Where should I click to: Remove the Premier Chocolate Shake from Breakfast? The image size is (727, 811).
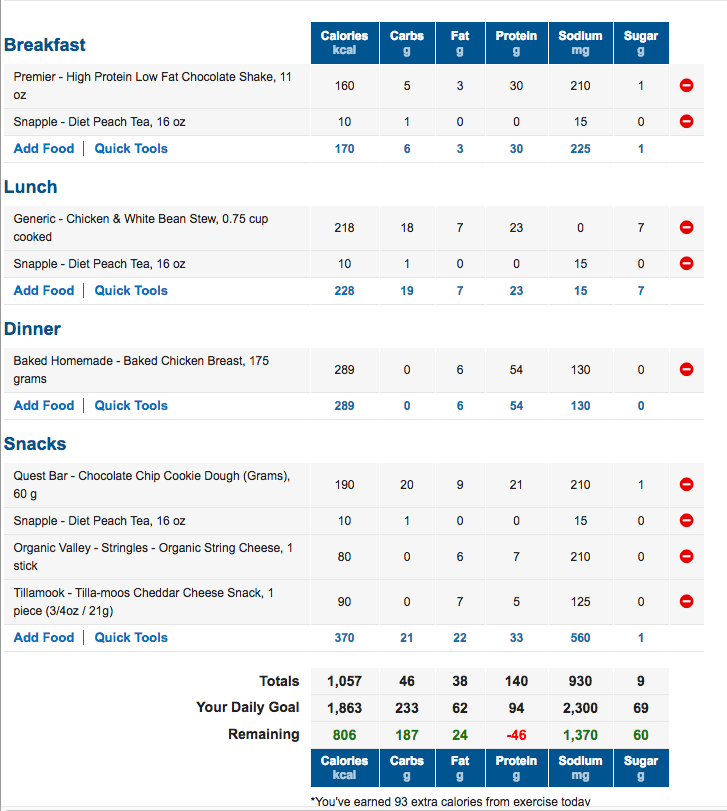(686, 85)
